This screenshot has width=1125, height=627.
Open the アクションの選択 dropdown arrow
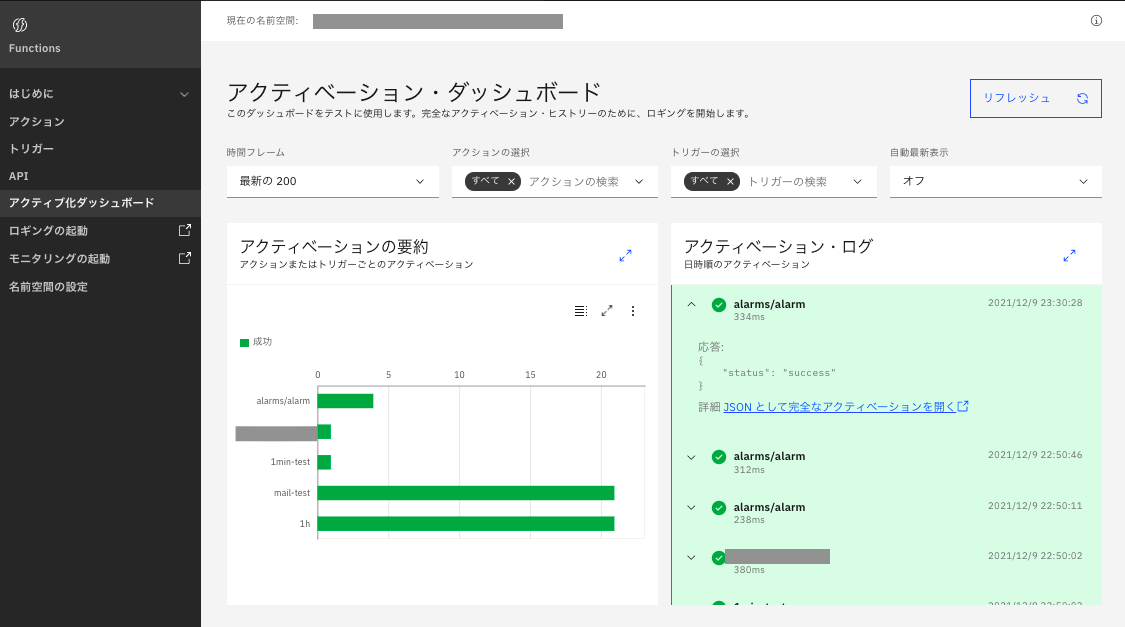click(x=639, y=182)
